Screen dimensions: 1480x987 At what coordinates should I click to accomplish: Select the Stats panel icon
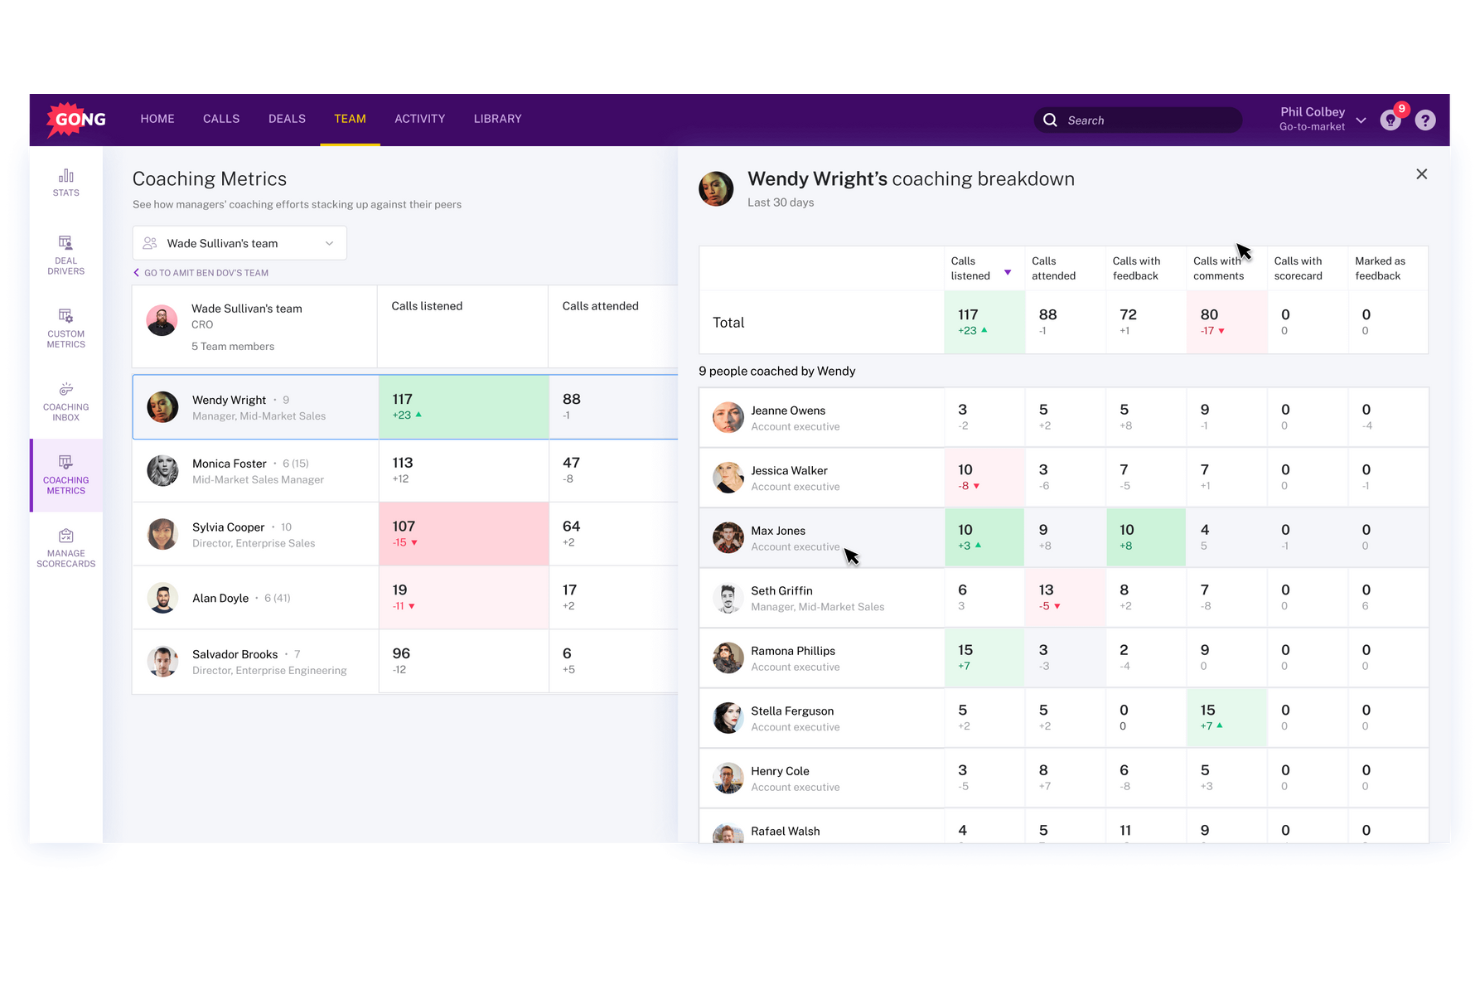tap(65, 182)
